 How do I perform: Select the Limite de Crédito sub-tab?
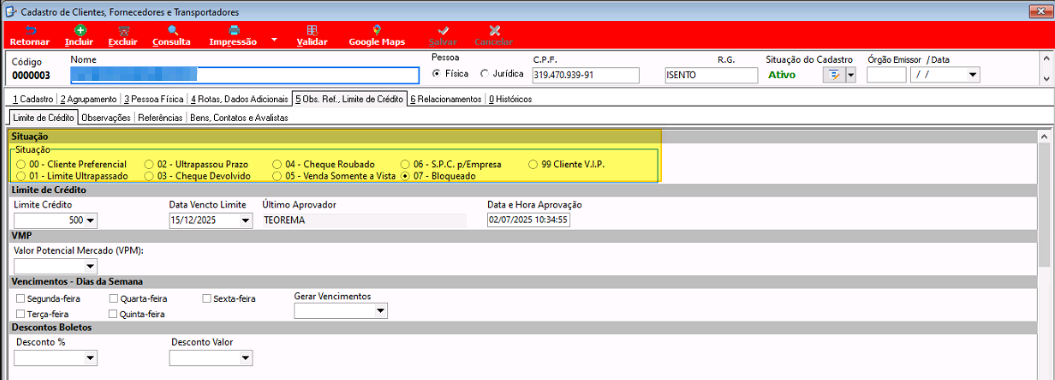(x=43, y=117)
